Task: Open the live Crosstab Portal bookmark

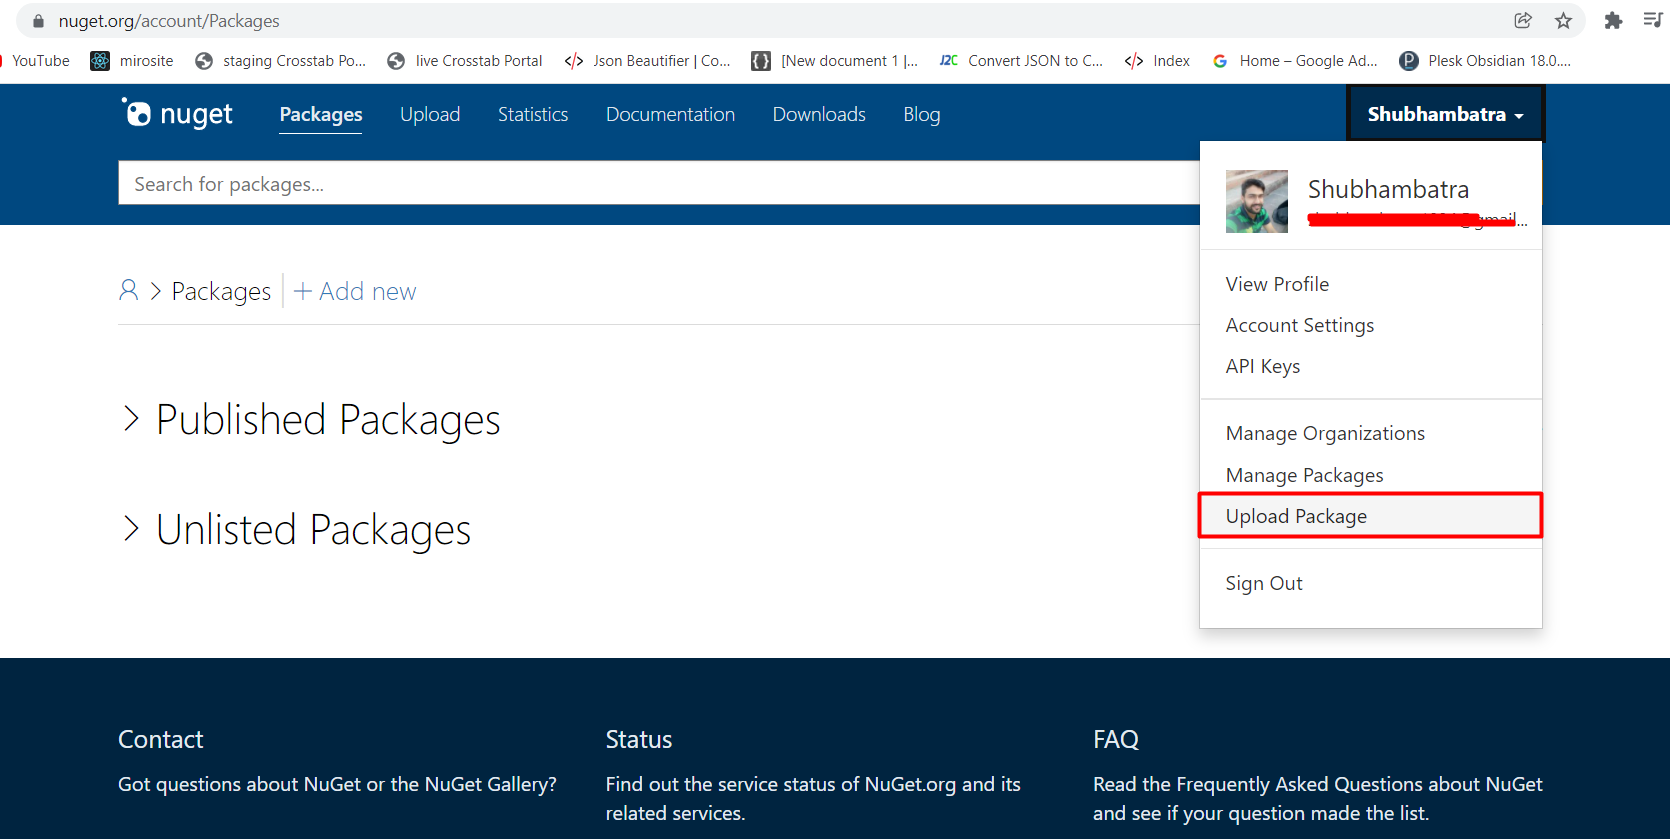Action: click(465, 61)
